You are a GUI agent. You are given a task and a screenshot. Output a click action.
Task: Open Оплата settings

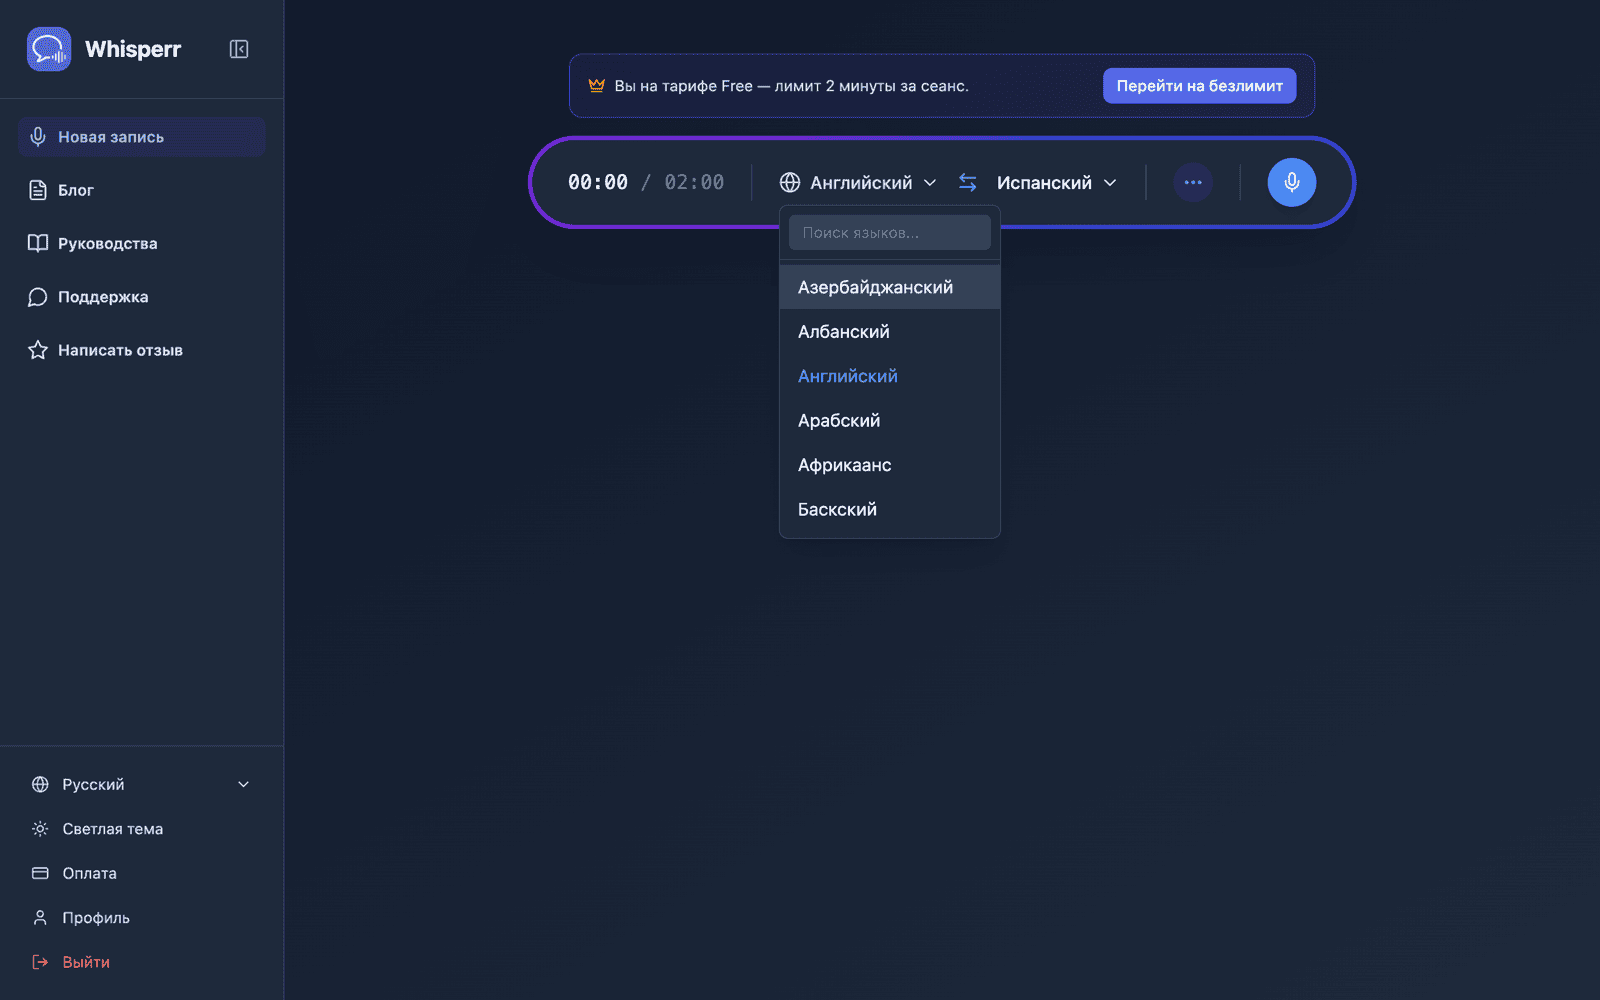coord(141,873)
